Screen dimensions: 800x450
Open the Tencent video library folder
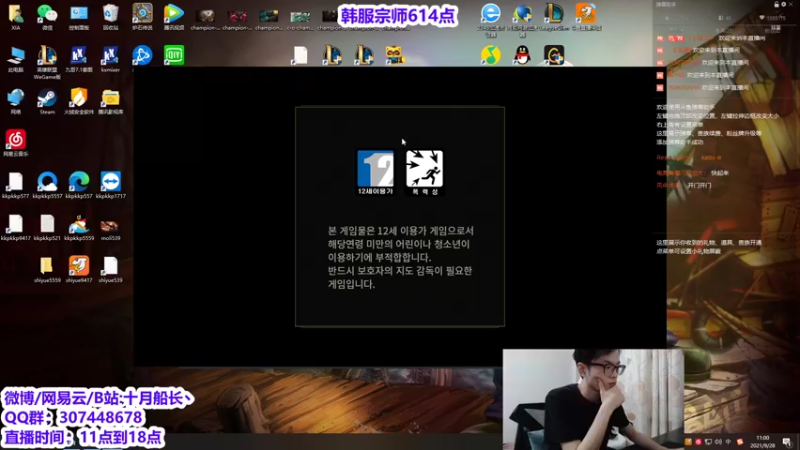pos(110,101)
